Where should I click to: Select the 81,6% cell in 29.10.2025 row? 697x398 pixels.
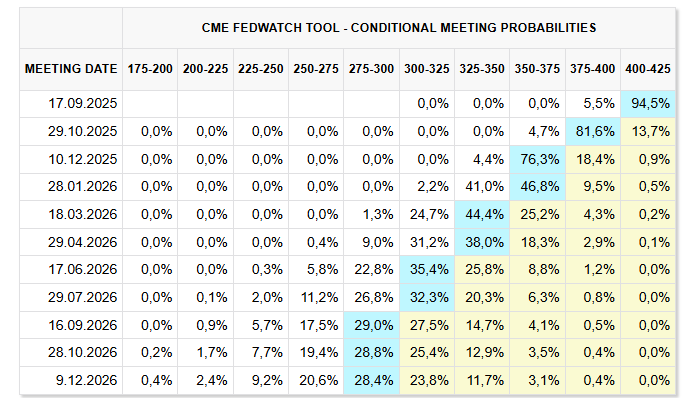click(593, 132)
